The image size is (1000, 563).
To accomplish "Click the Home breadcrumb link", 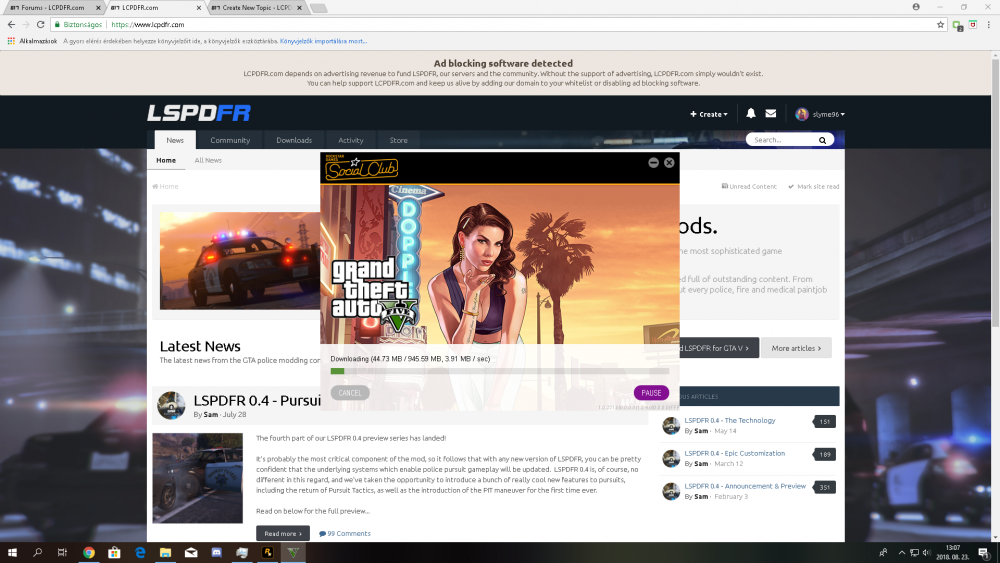I will click(165, 186).
